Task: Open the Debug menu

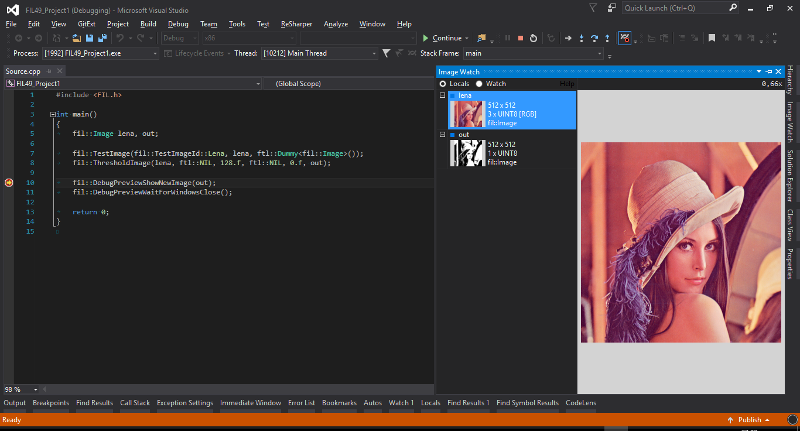Action: pyautogui.click(x=178, y=24)
